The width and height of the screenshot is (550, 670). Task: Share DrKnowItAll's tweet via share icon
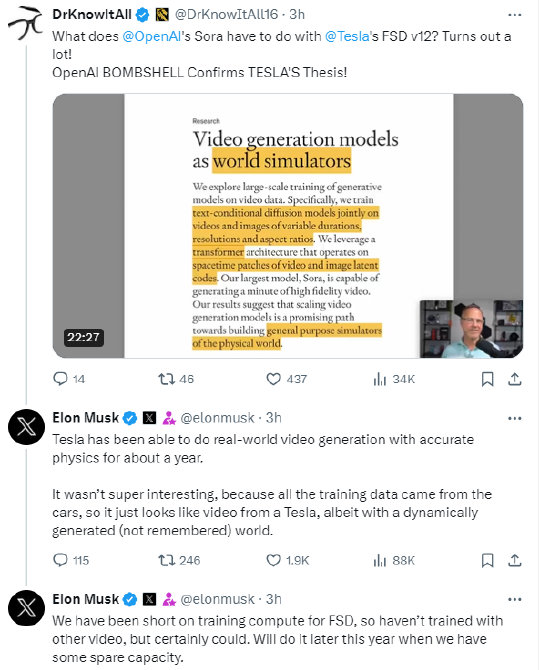coord(515,379)
